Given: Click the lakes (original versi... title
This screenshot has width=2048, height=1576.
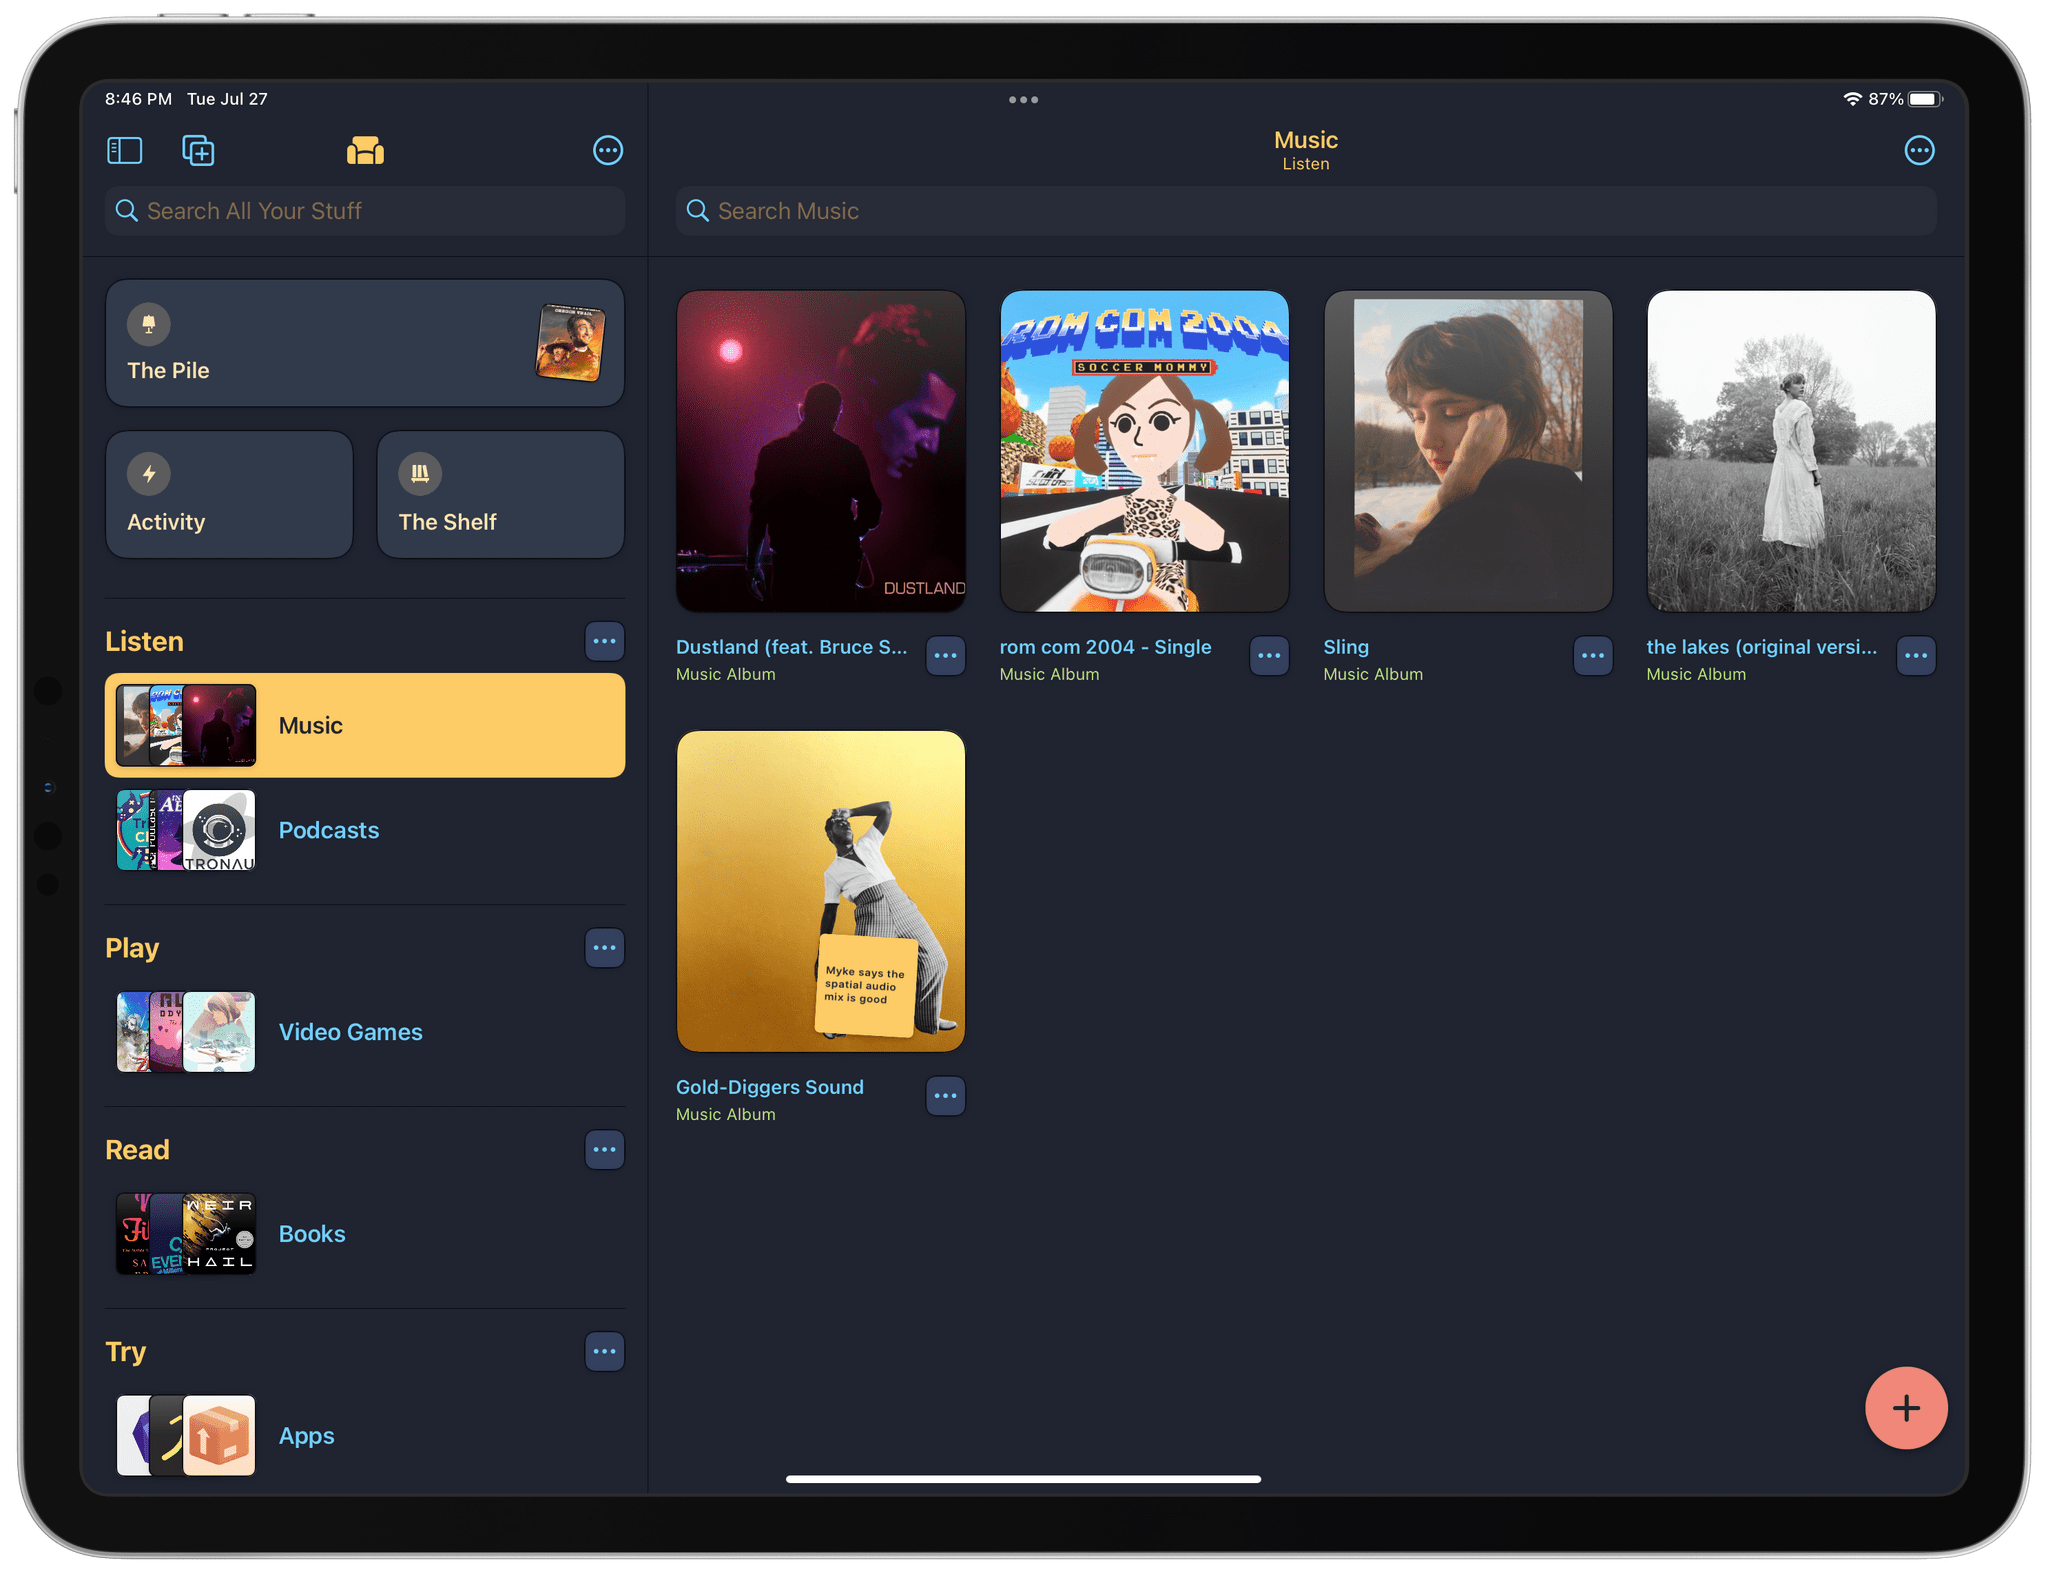Looking at the screenshot, I should click(1762, 647).
